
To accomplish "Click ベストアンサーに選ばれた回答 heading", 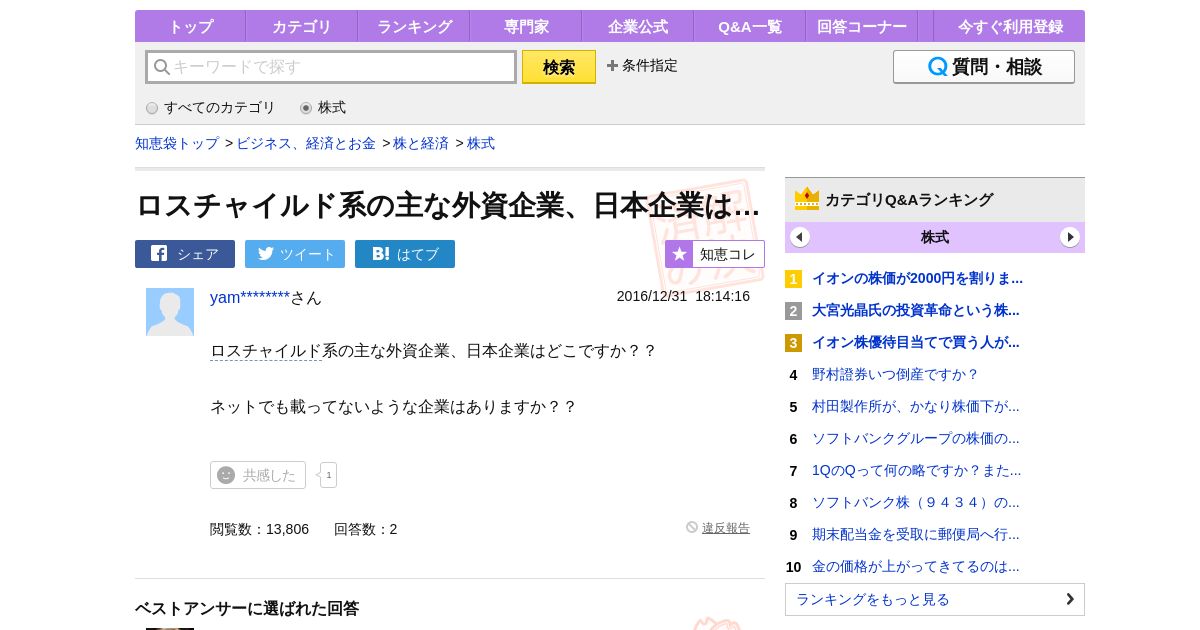I will coord(247,608).
